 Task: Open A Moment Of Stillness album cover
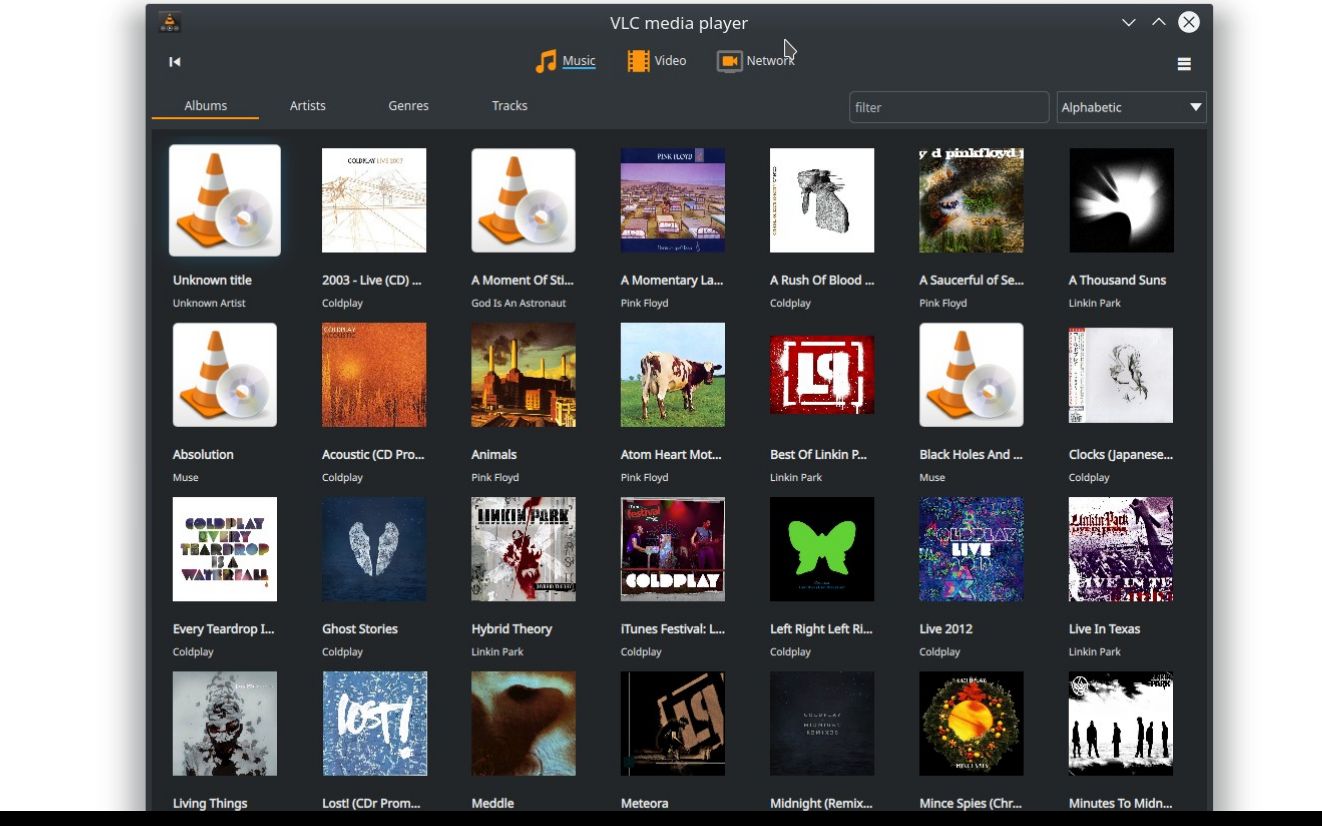tap(523, 200)
